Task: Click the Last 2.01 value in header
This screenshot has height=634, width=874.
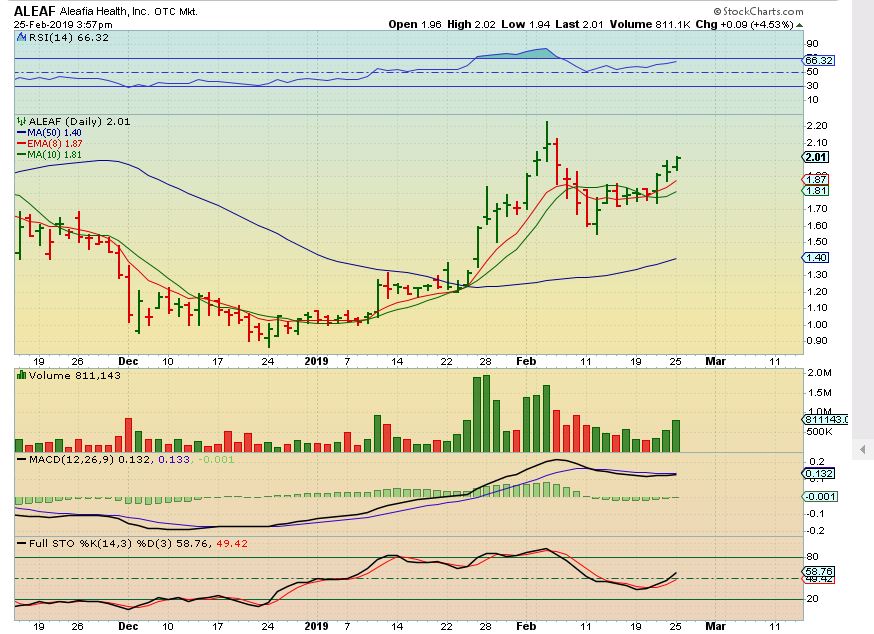Action: (580, 25)
